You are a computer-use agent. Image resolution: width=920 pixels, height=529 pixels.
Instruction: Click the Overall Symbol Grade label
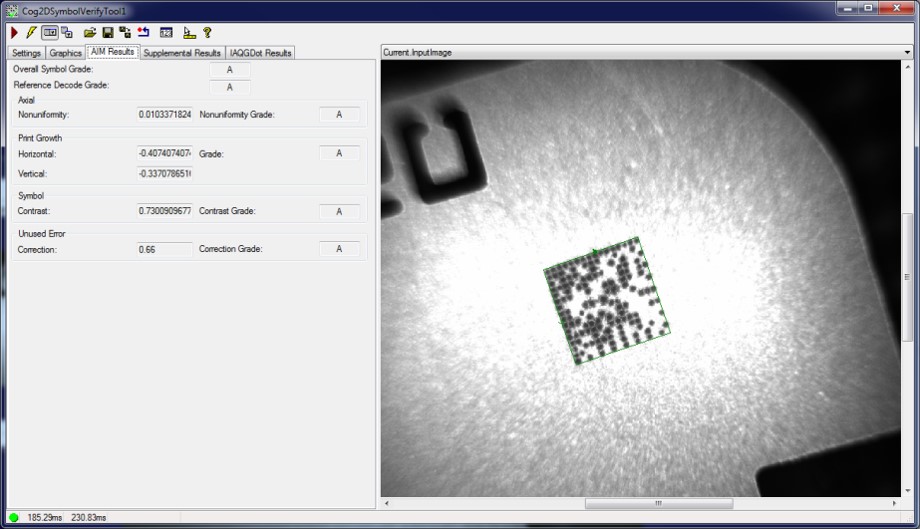coord(53,69)
